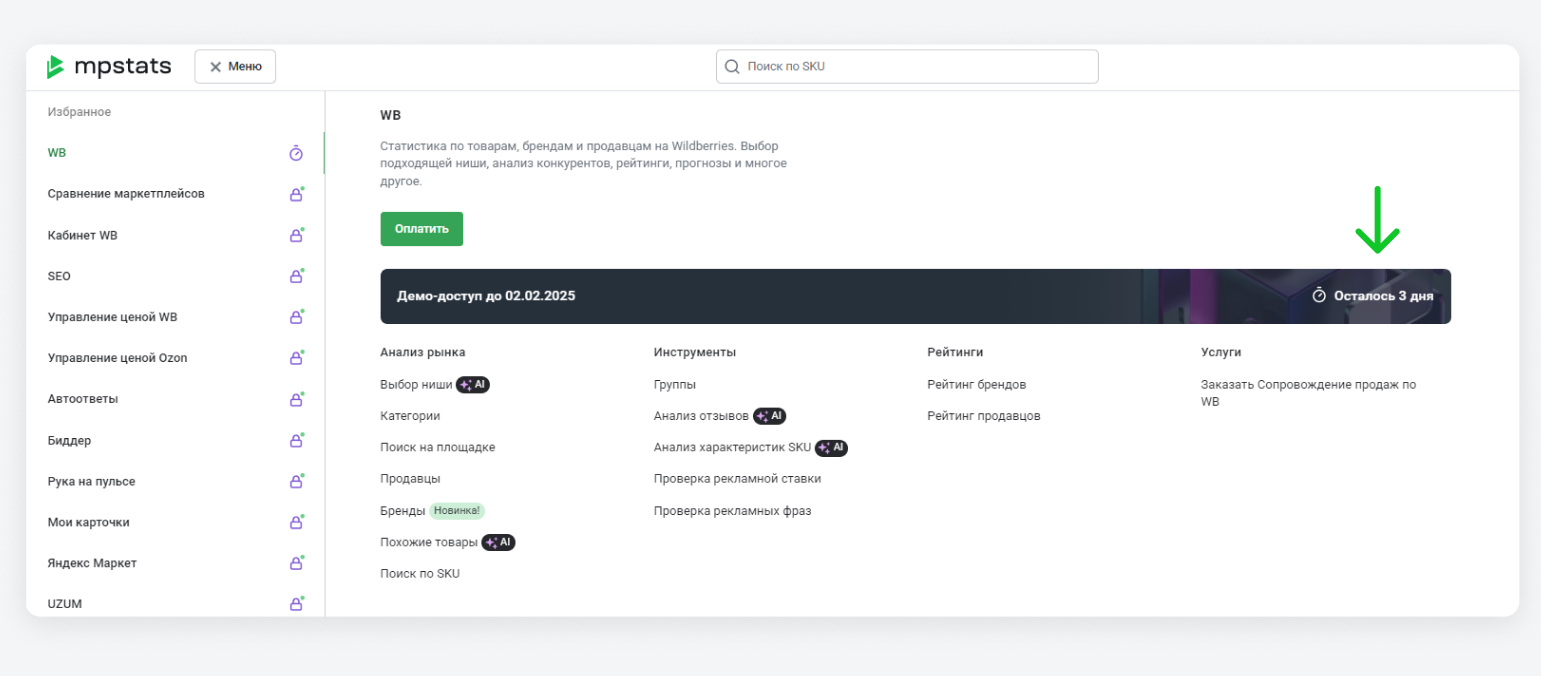Viewport: 1541px width, 676px height.
Task: Close the menu with Меню button
Action: pyautogui.click(x=235, y=67)
